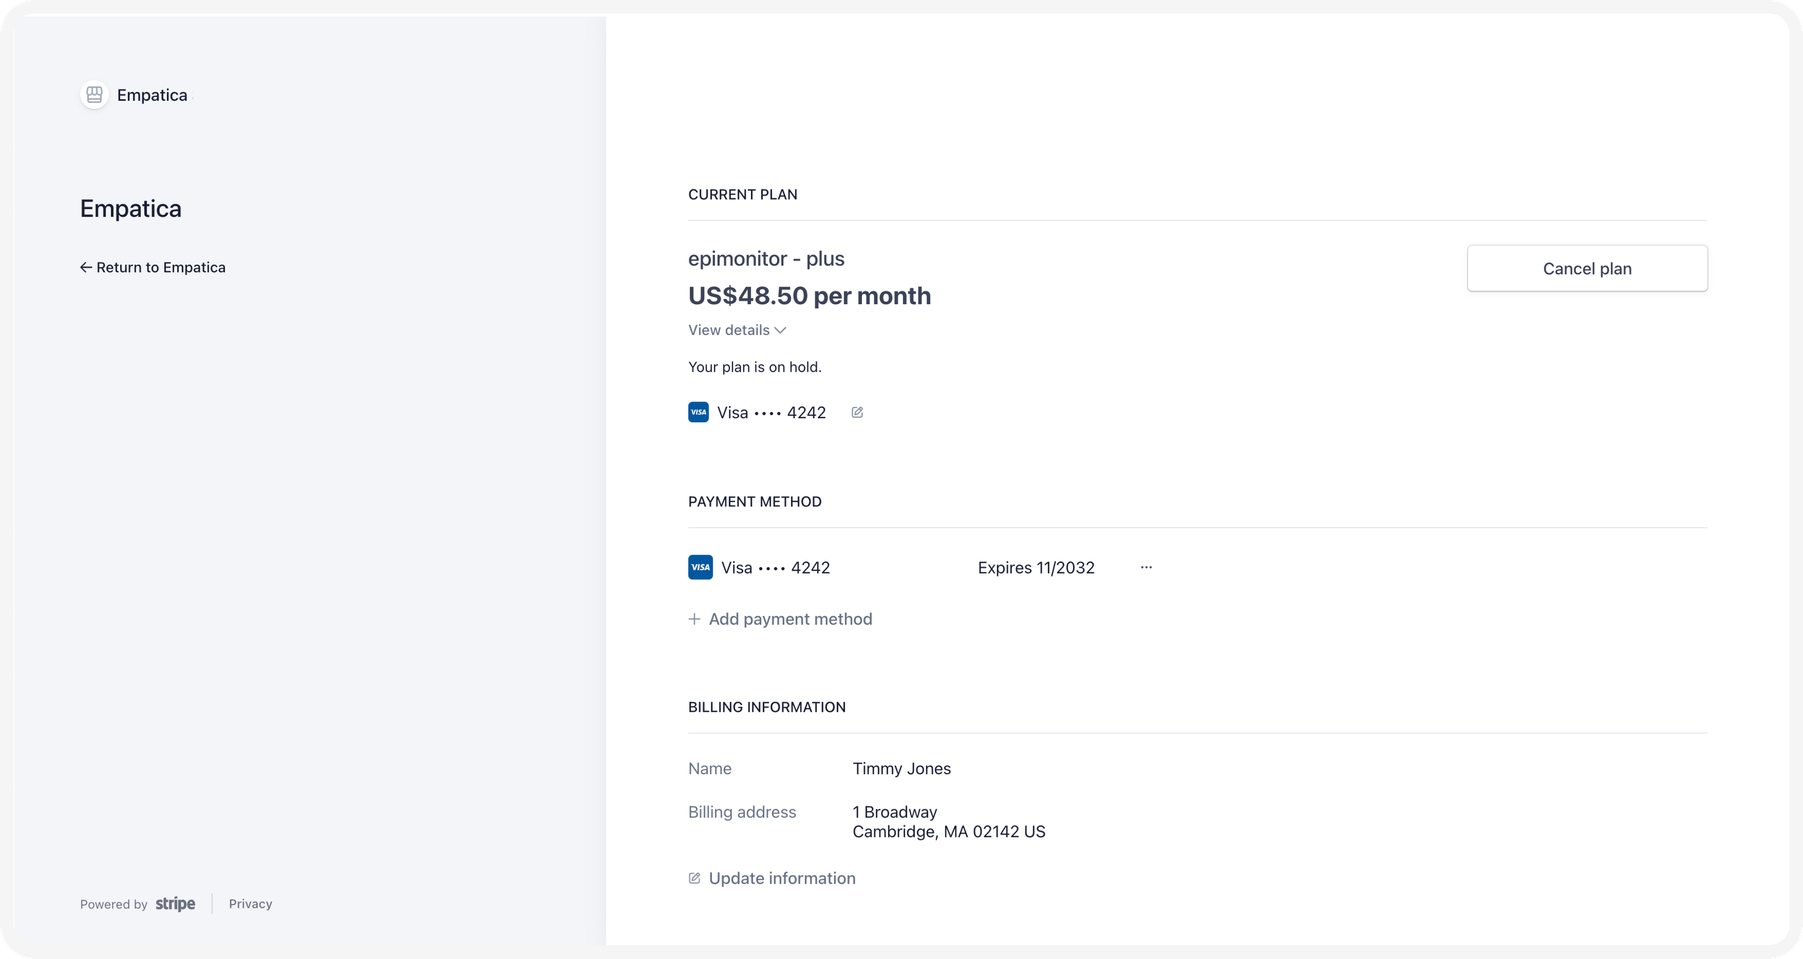Update billing information
The width and height of the screenshot is (1803, 959).
pyautogui.click(x=772, y=878)
